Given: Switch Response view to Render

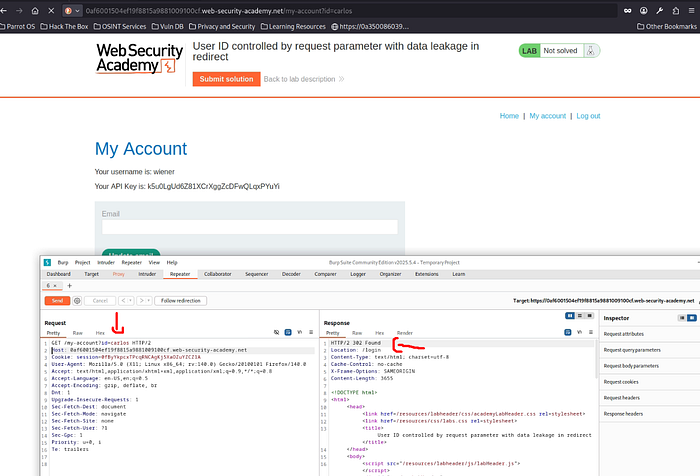Looking at the screenshot, I should click(405, 333).
